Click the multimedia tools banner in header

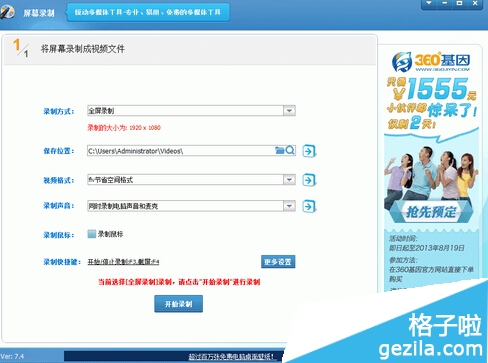(x=148, y=13)
